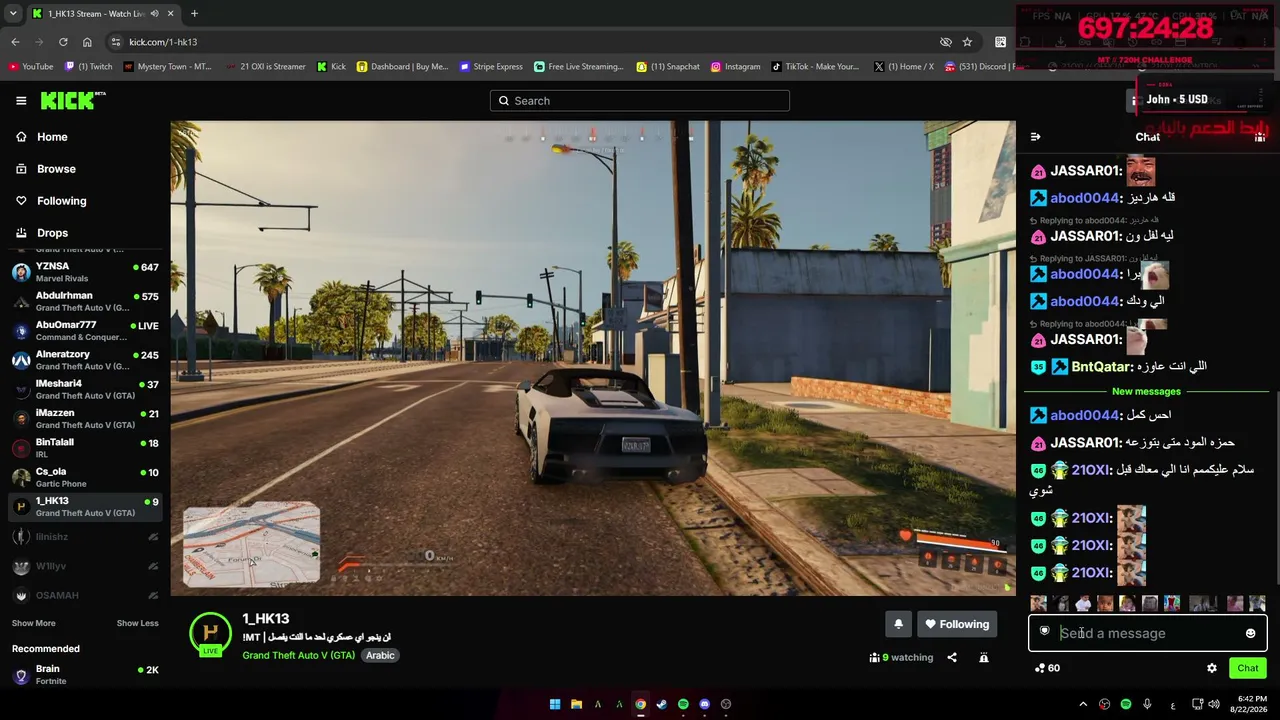Collapse the chat panel with arrow icon
1280x720 pixels.
pos(1035,137)
